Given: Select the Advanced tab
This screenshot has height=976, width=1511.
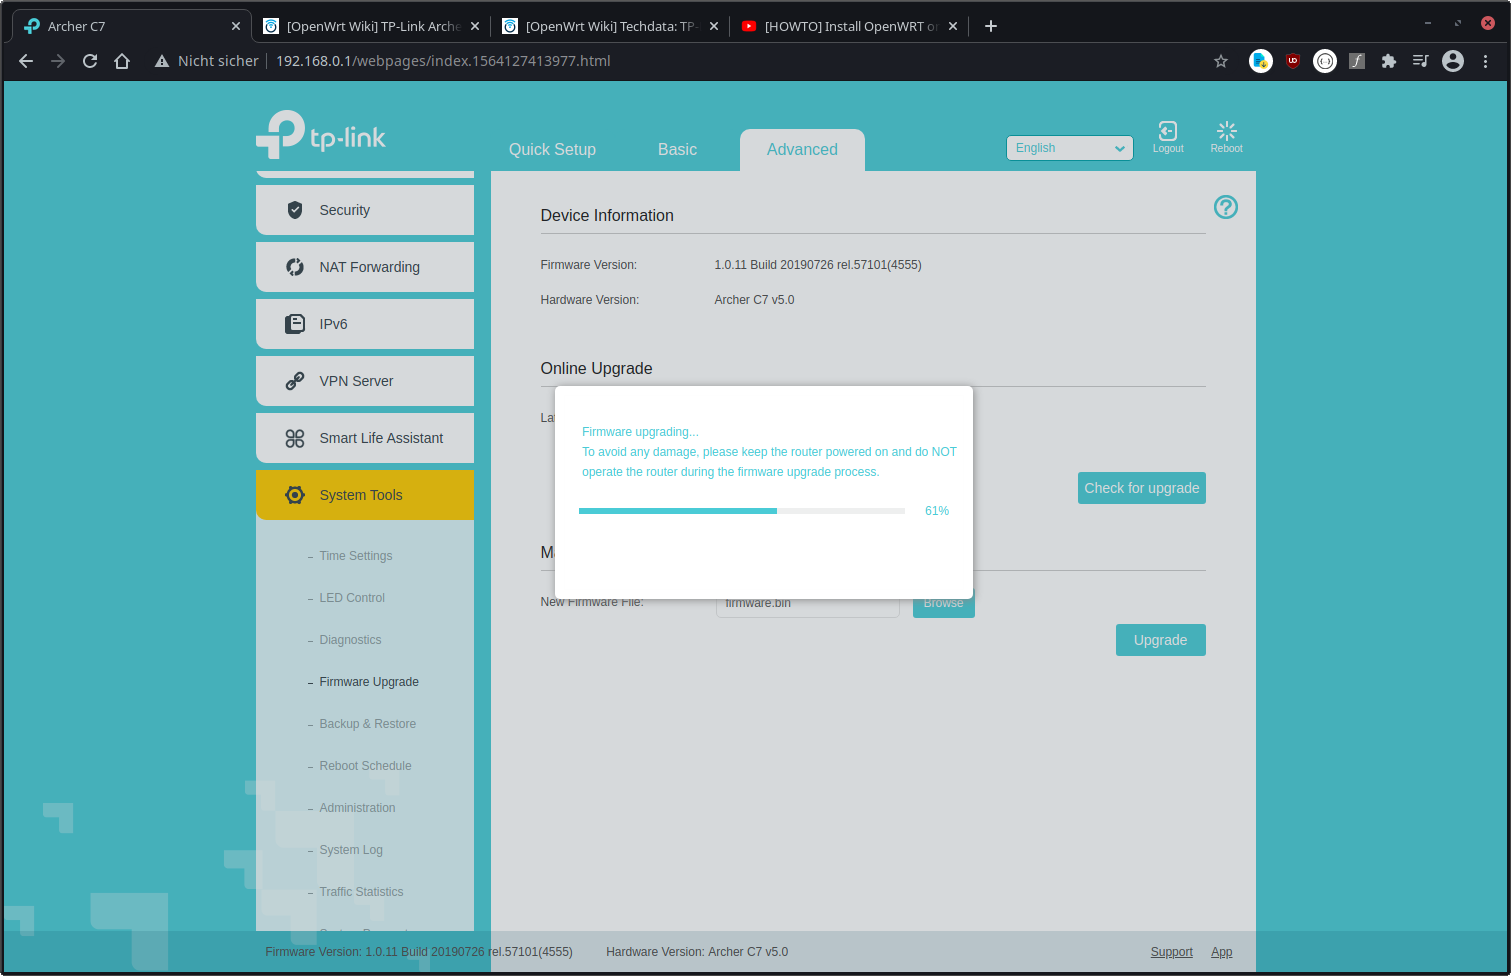Looking at the screenshot, I should pyautogui.click(x=802, y=150).
